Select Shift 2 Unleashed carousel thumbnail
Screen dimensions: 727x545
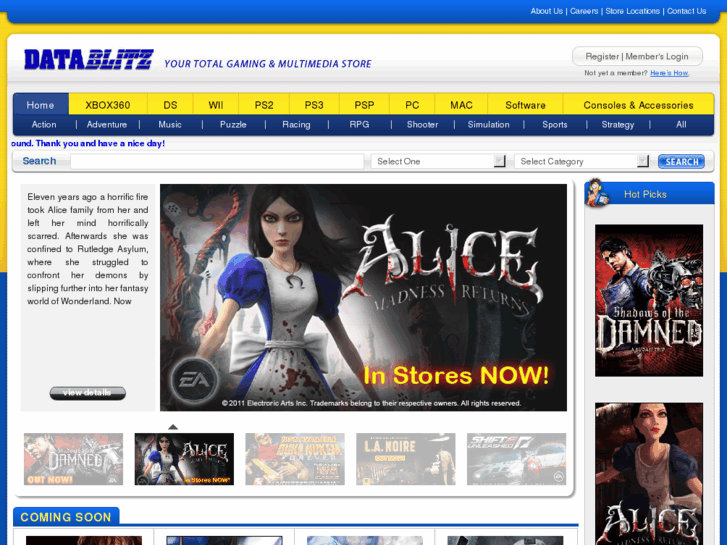517,459
